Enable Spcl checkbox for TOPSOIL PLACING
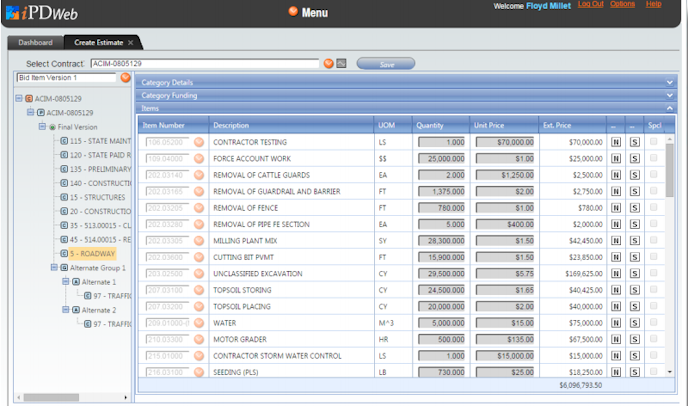The height and width of the screenshot is (406, 688). point(653,306)
